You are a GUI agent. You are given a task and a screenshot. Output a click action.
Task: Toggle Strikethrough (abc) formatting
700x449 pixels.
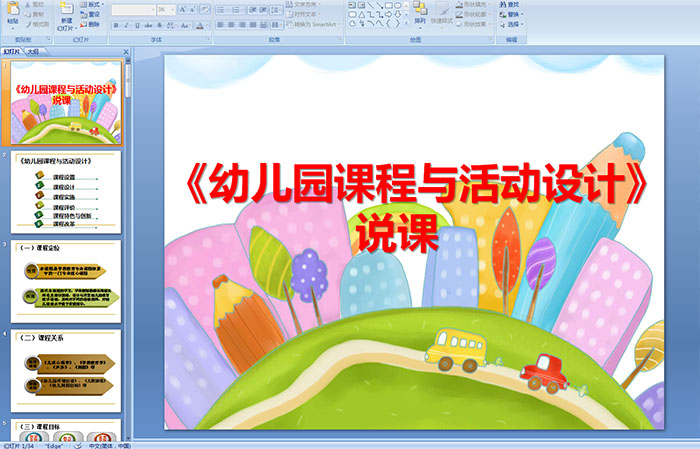pyautogui.click(x=148, y=25)
